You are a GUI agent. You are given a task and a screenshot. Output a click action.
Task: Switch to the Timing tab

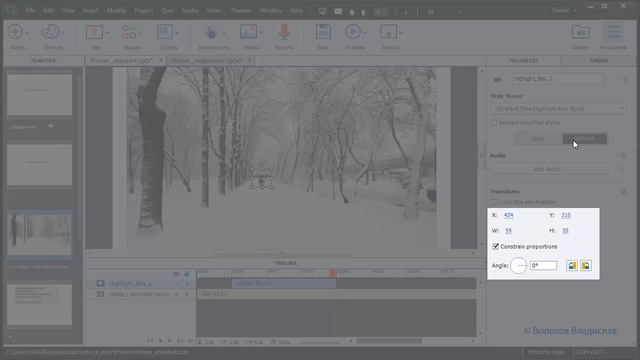point(599,61)
